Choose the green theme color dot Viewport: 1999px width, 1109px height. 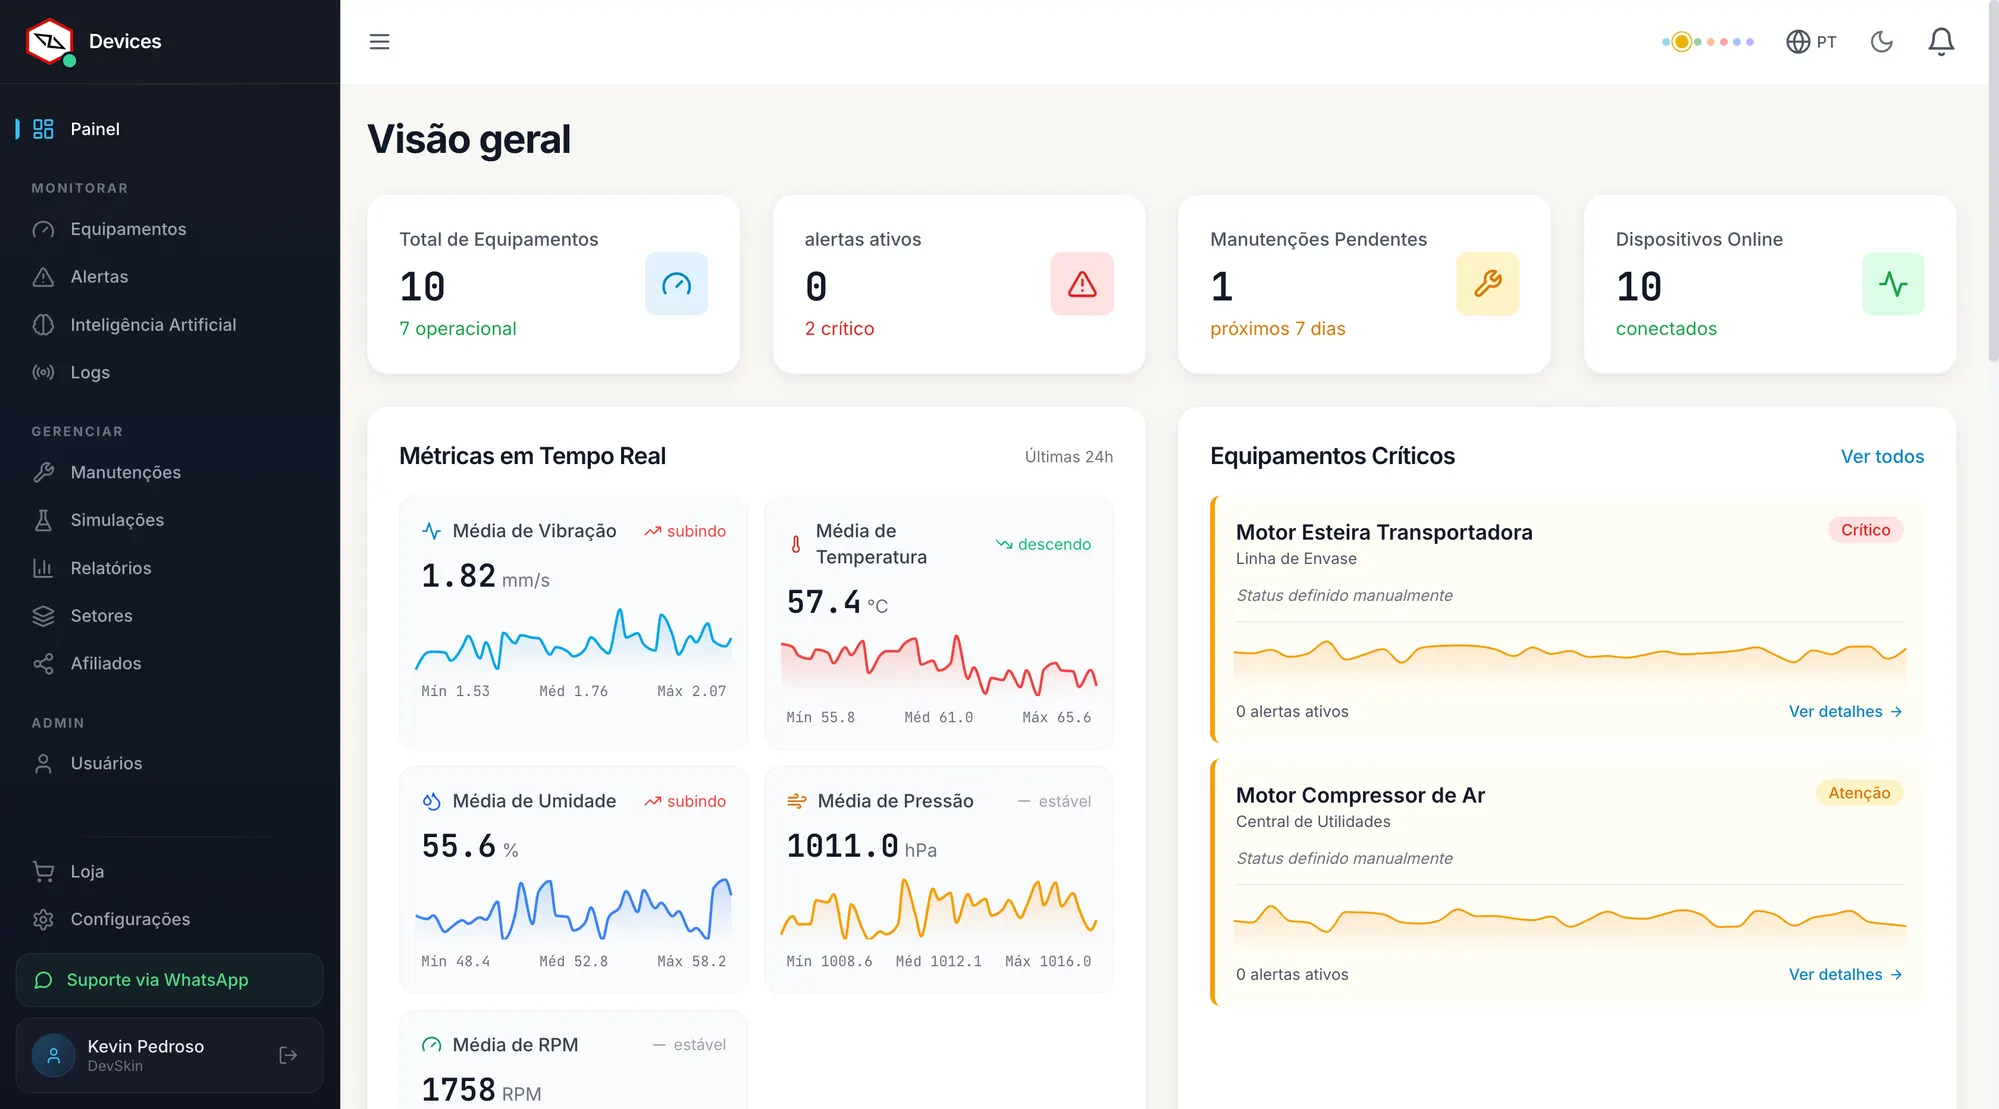pyautogui.click(x=1698, y=42)
